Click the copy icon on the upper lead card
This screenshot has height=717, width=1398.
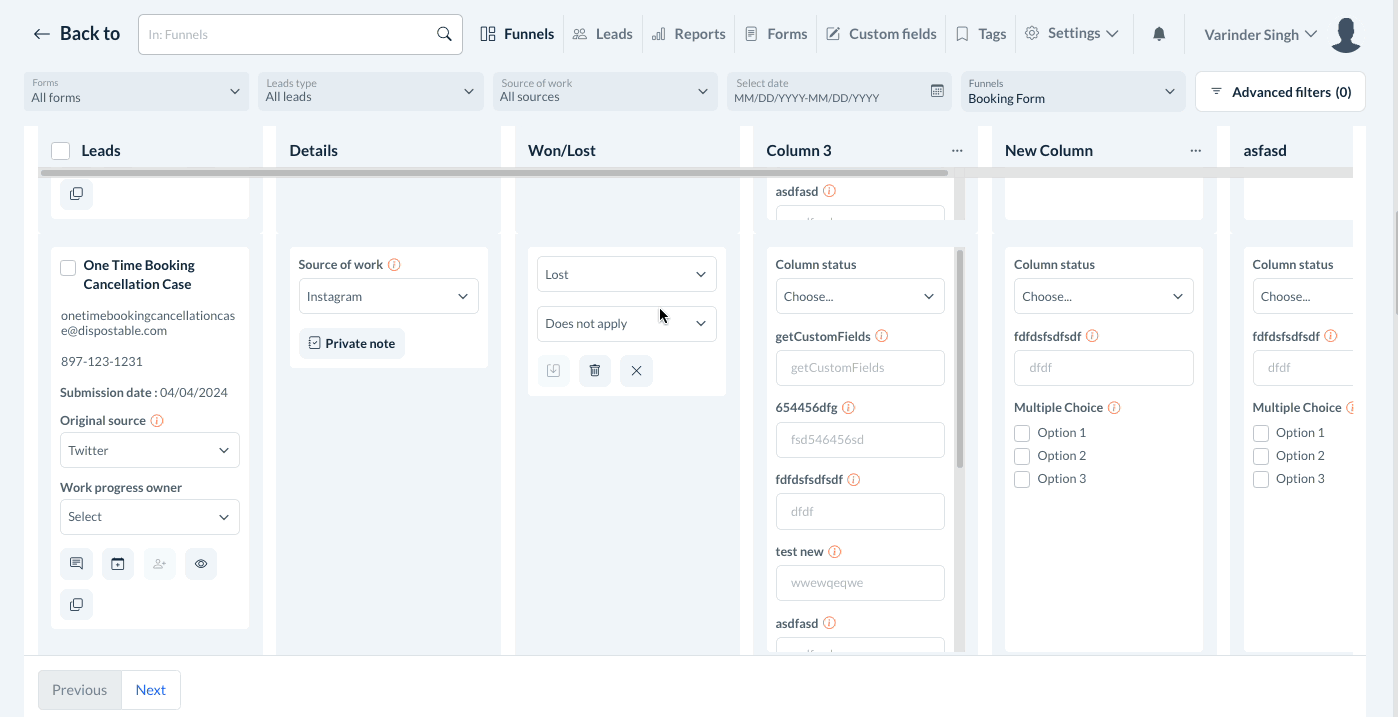point(77,194)
